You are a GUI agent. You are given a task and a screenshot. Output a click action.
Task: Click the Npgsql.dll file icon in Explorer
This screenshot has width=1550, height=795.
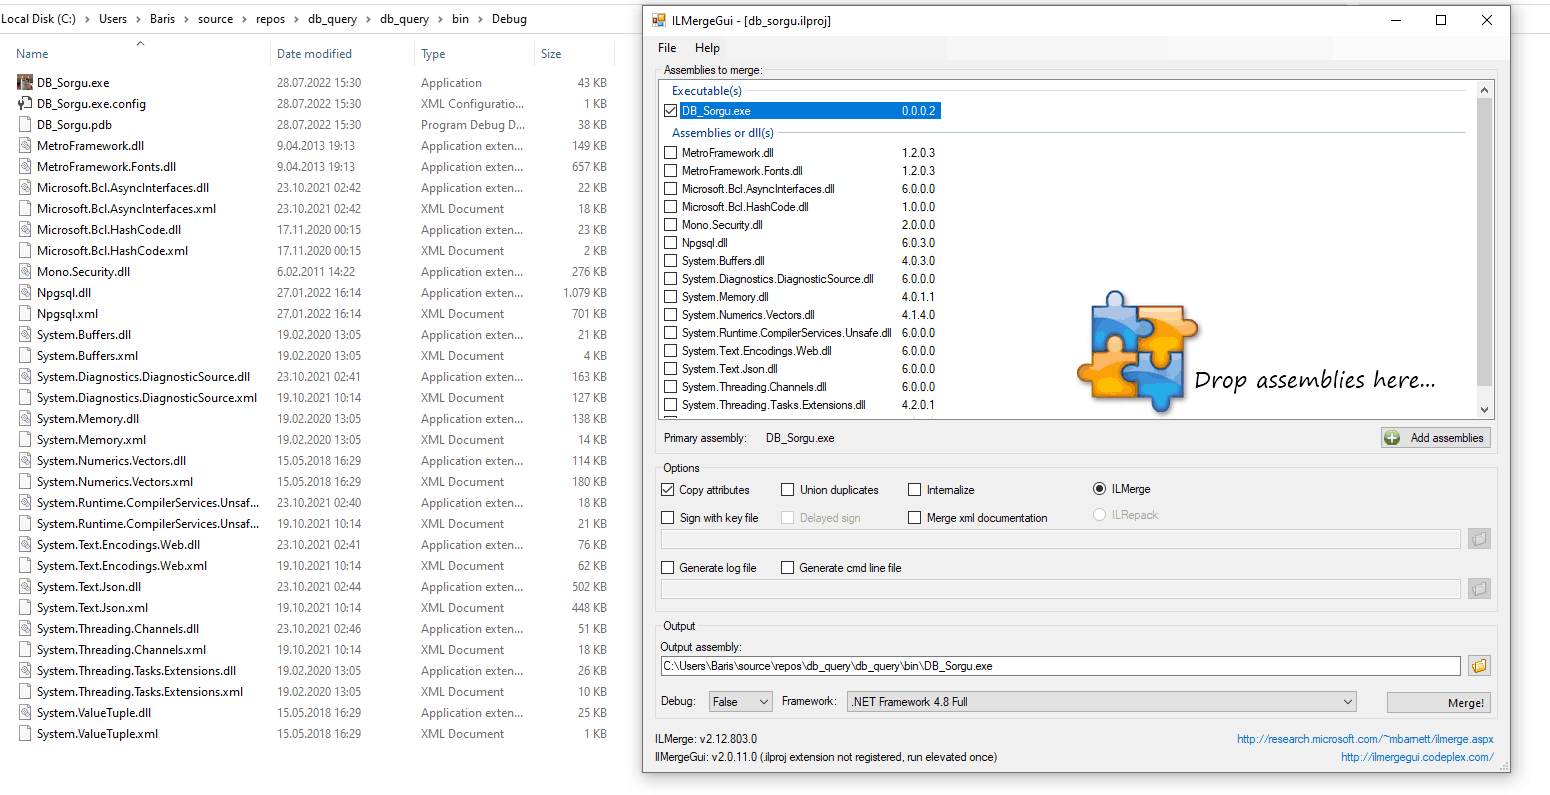pyautogui.click(x=25, y=292)
